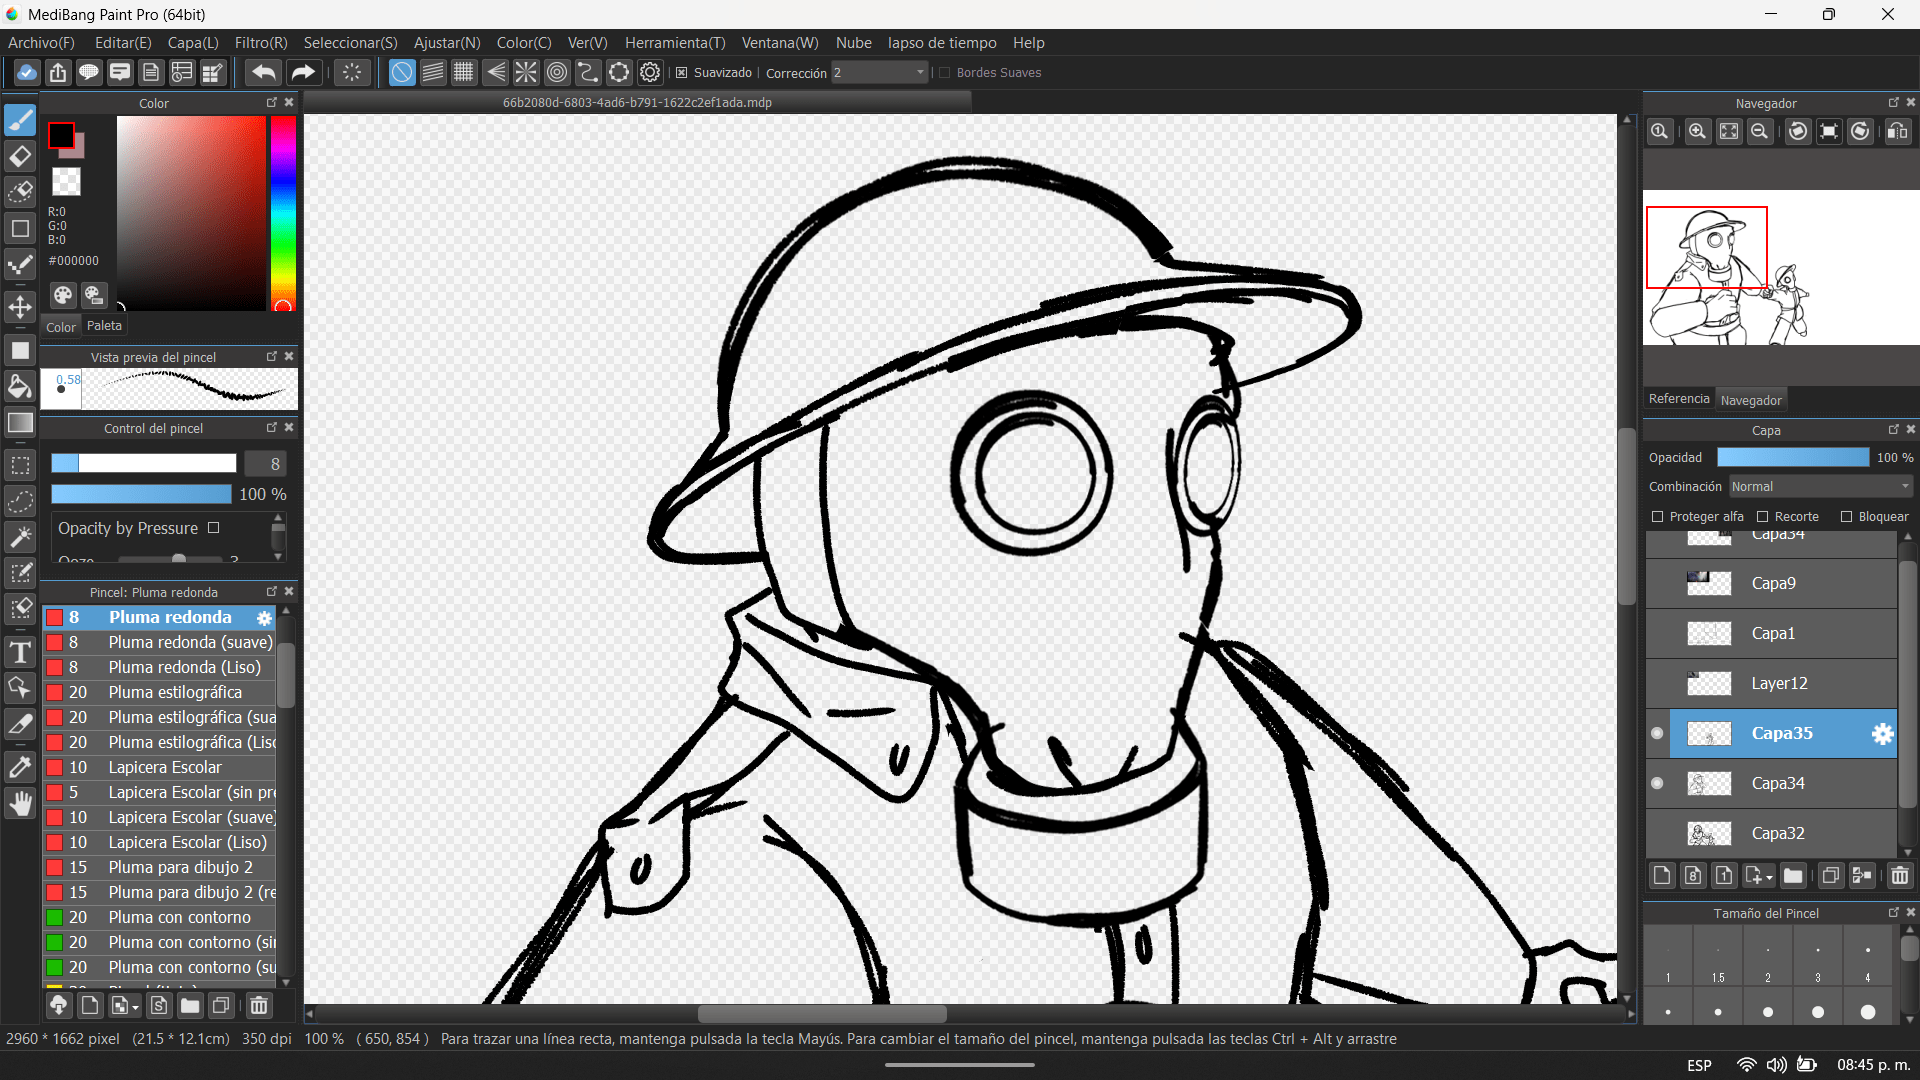Select the Eraser tool in left toolbar
Screen dimensions: 1920x1080
(20, 156)
